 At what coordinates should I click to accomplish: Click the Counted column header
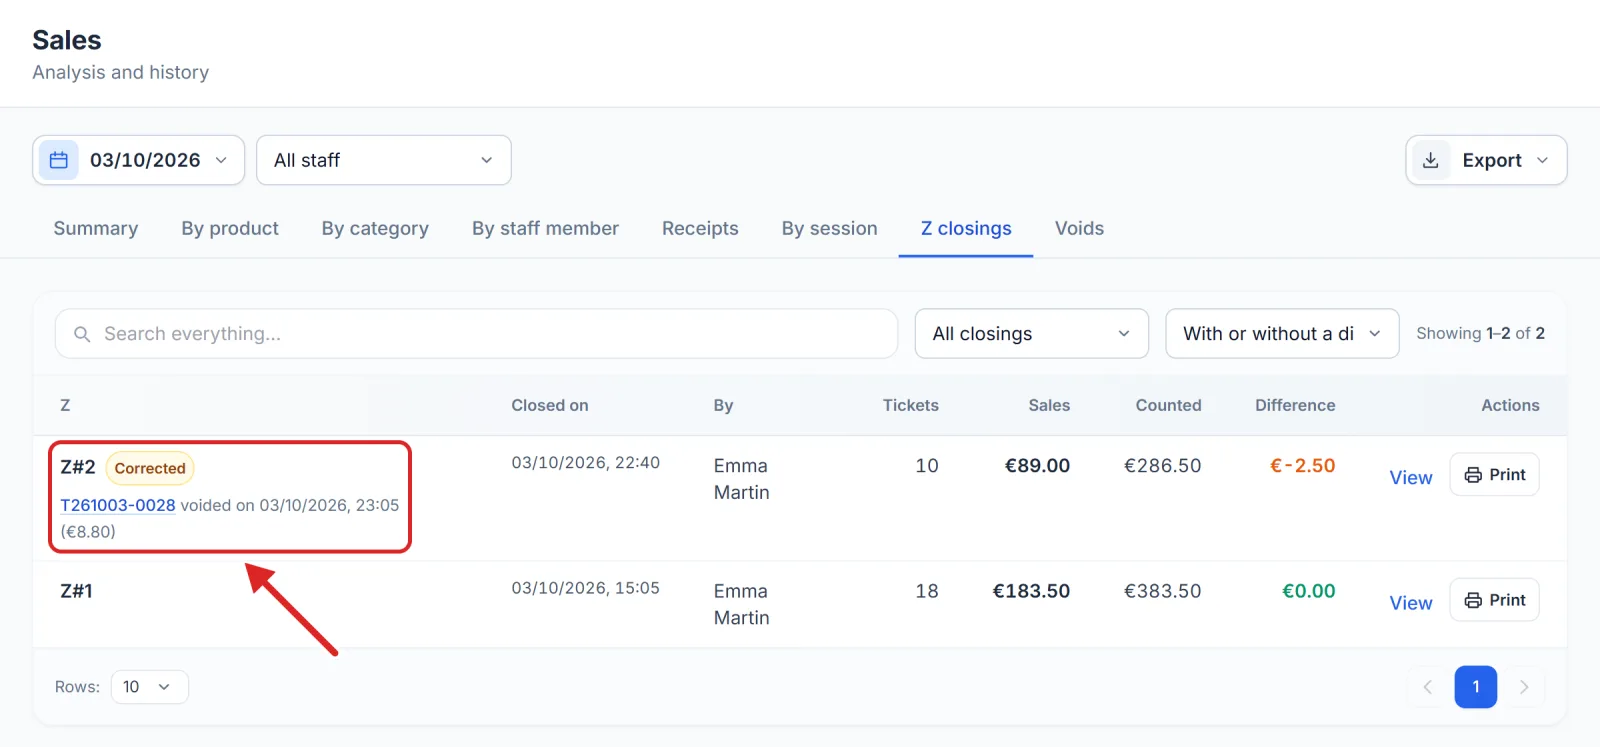click(x=1169, y=406)
